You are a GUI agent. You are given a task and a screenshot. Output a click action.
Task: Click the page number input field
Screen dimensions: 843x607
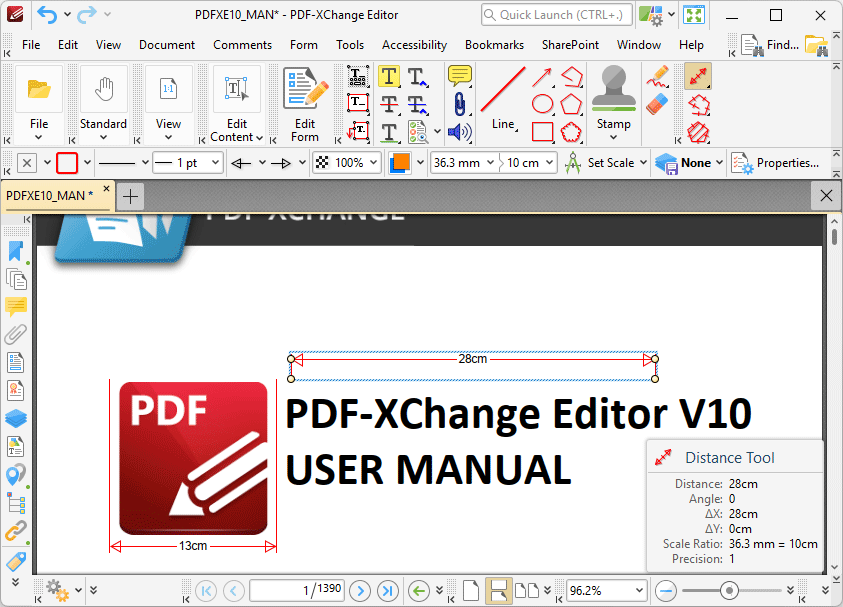tap(297, 590)
